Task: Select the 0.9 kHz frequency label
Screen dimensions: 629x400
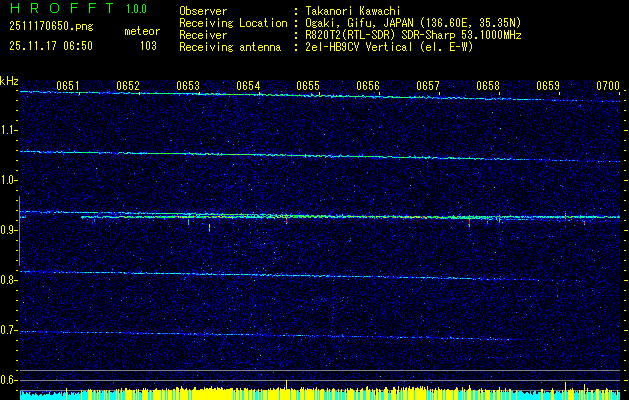Action: pyautogui.click(x=8, y=230)
